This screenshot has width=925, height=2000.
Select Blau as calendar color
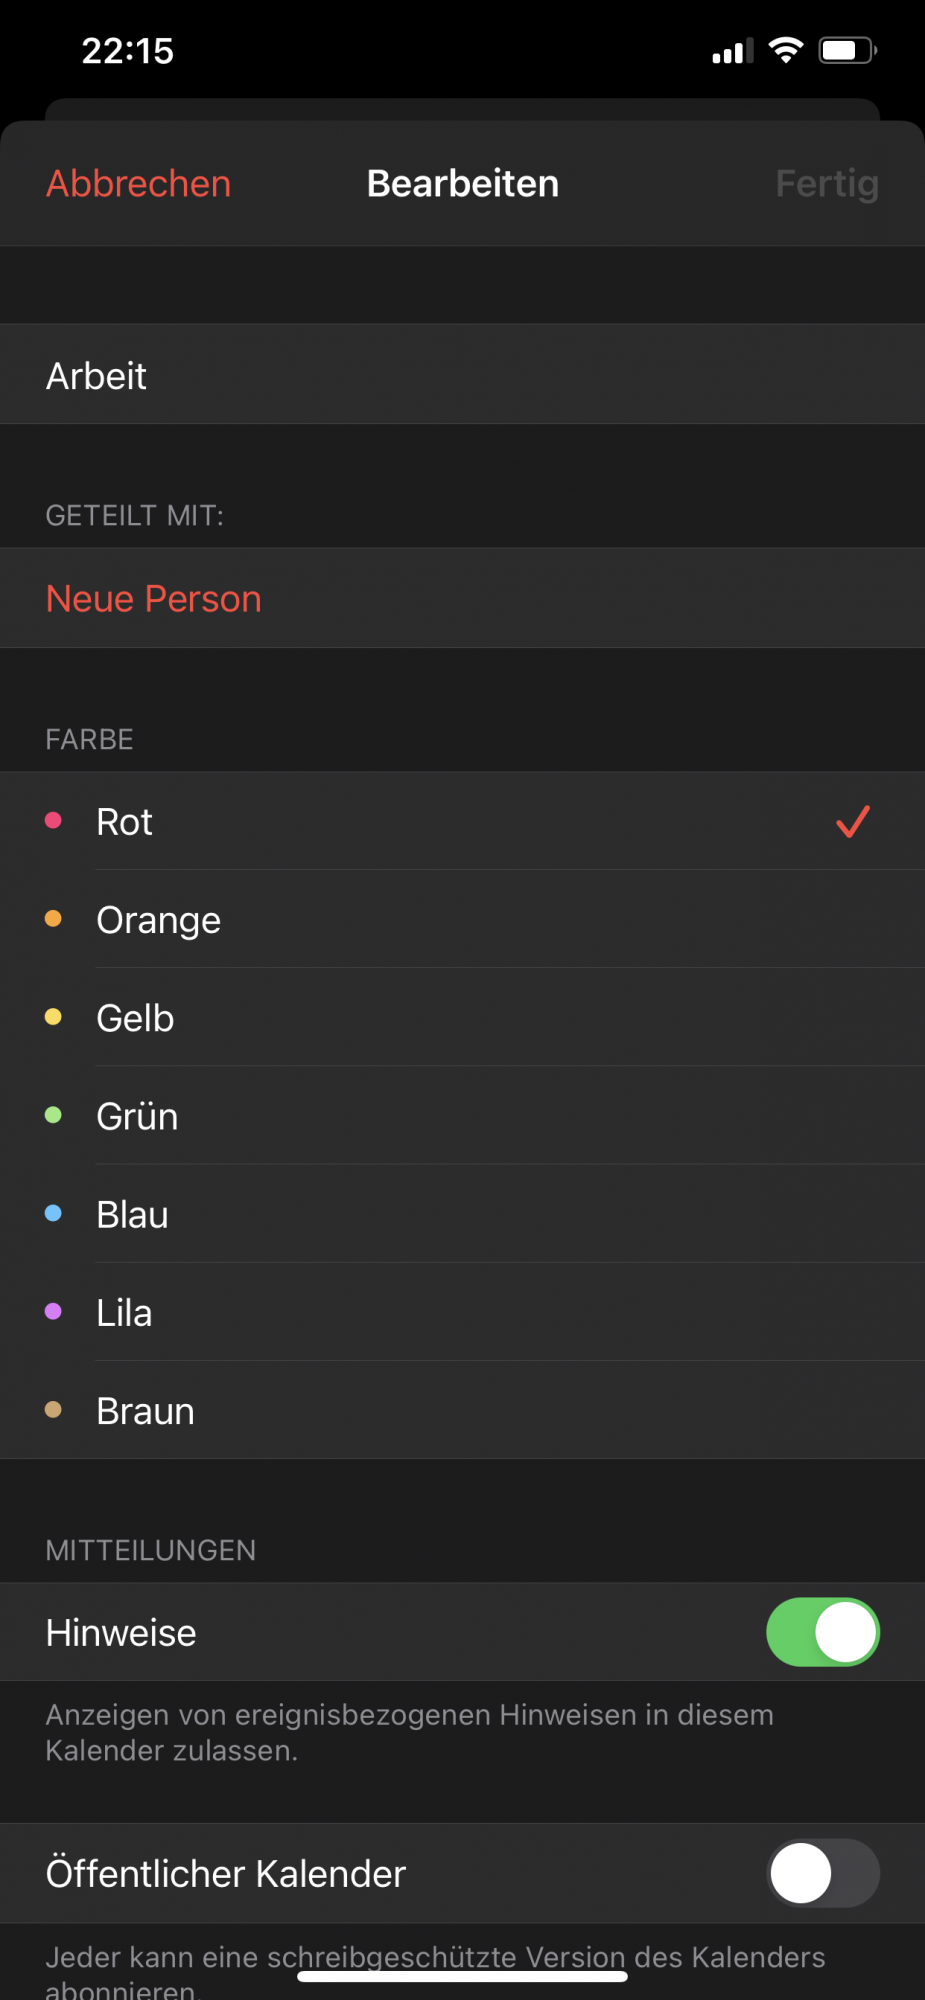(132, 1214)
